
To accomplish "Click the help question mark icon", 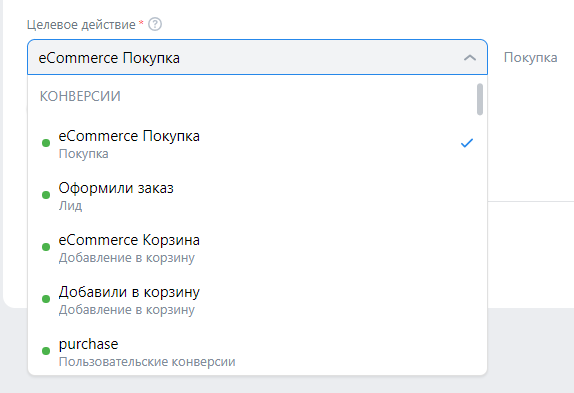I will pyautogui.click(x=155, y=25).
